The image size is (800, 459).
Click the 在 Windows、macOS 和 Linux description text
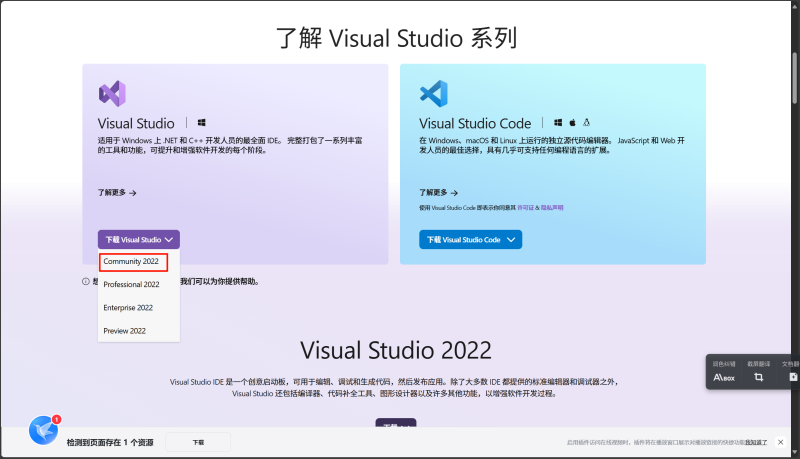(x=552, y=145)
